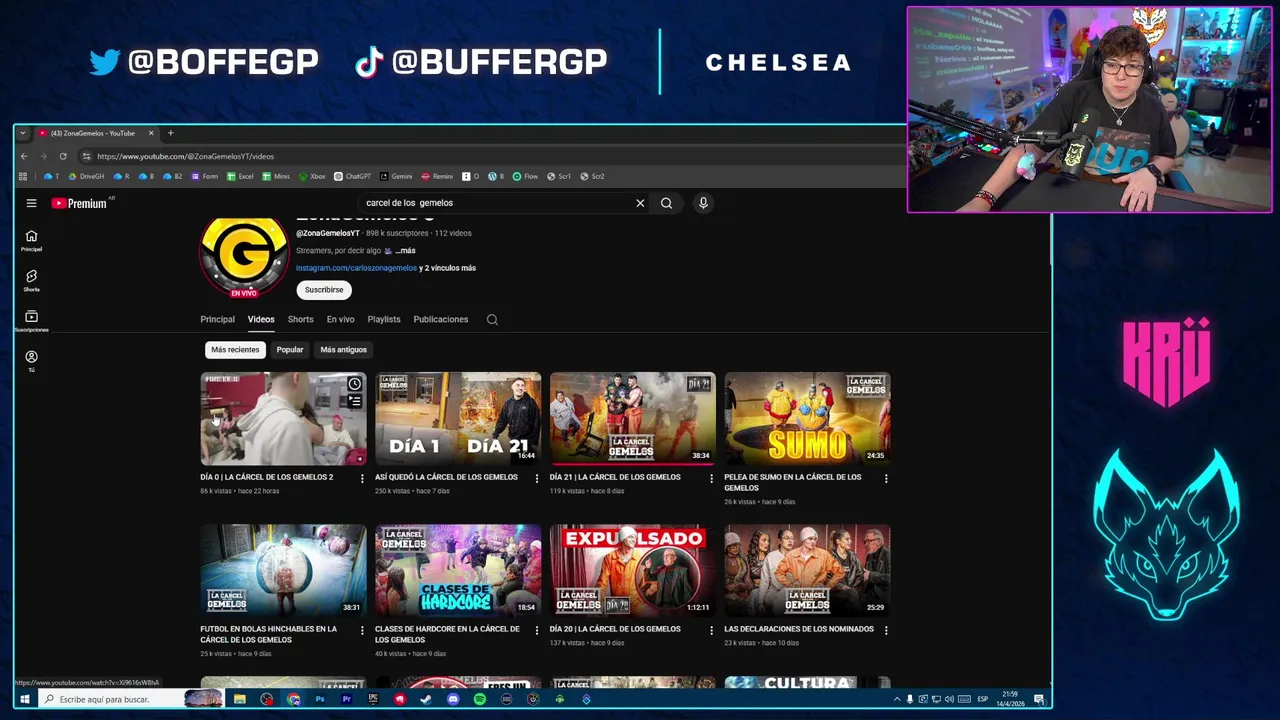Open File Explorer from taskbar
The image size is (1280, 720).
[x=240, y=699]
